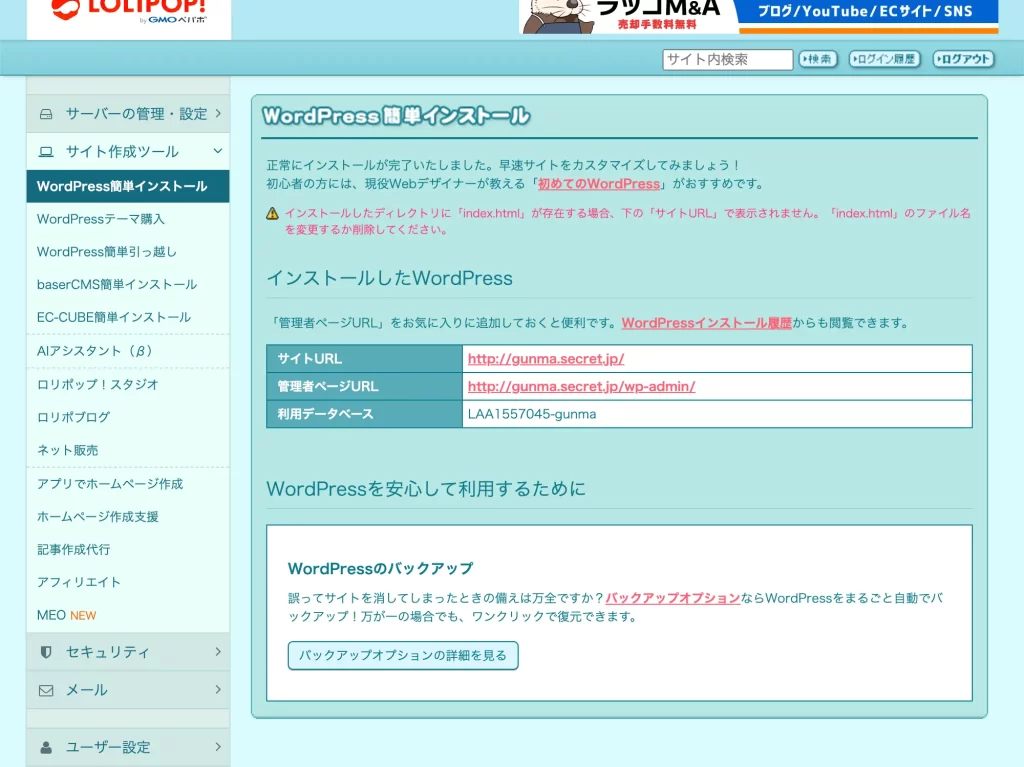This screenshot has height=767, width=1024.
Task: Click the laptop icon for site tools
Action: coord(46,152)
